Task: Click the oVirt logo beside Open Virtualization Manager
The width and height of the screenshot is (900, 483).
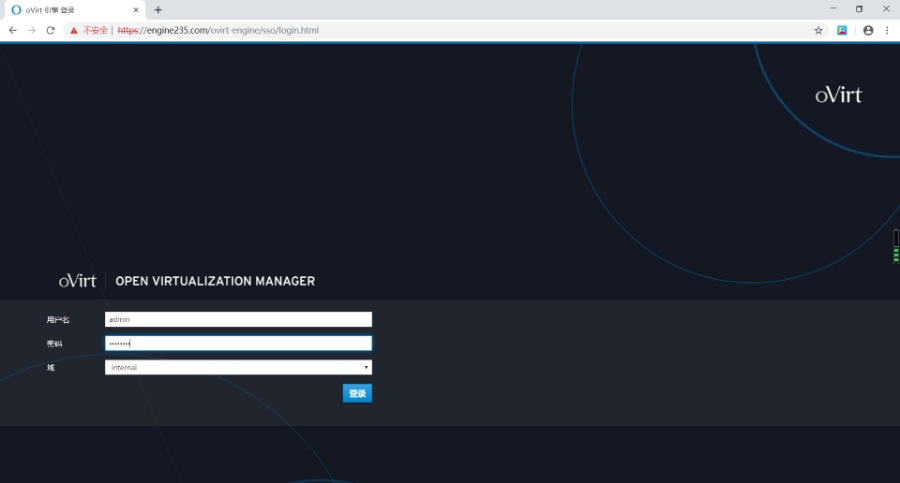Action: 77,281
